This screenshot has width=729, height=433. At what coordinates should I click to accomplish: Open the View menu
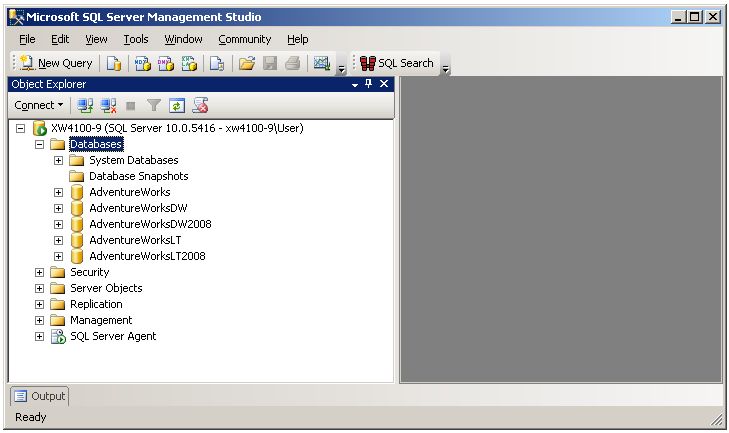pyautogui.click(x=96, y=40)
